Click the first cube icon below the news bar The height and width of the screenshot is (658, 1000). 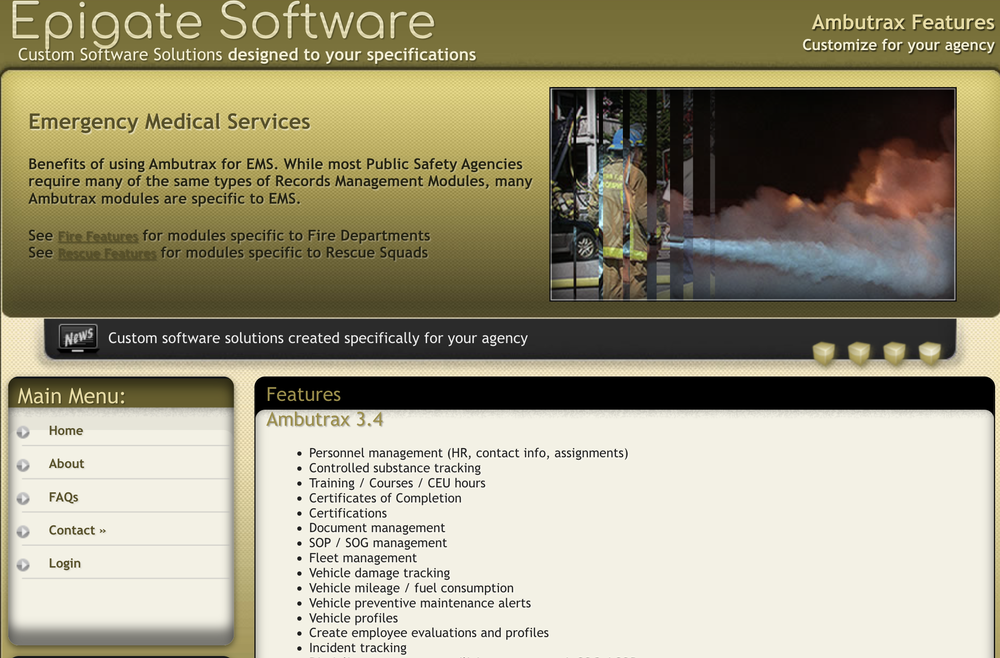pyautogui.click(x=823, y=353)
